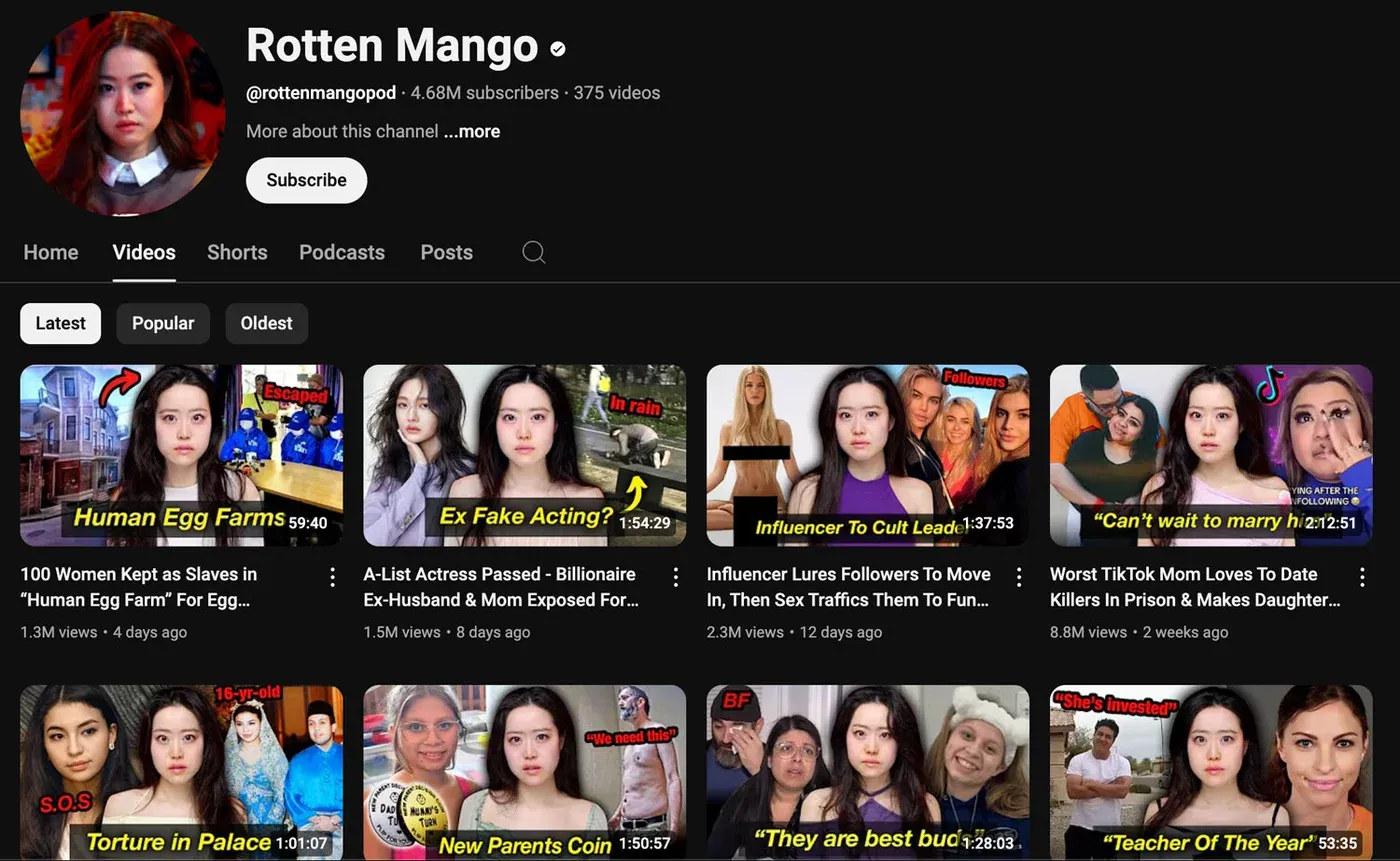Viewport: 1400px width, 861px height.
Task: Click "1.5M views • 8 days ago" metadata
Action: (x=447, y=632)
